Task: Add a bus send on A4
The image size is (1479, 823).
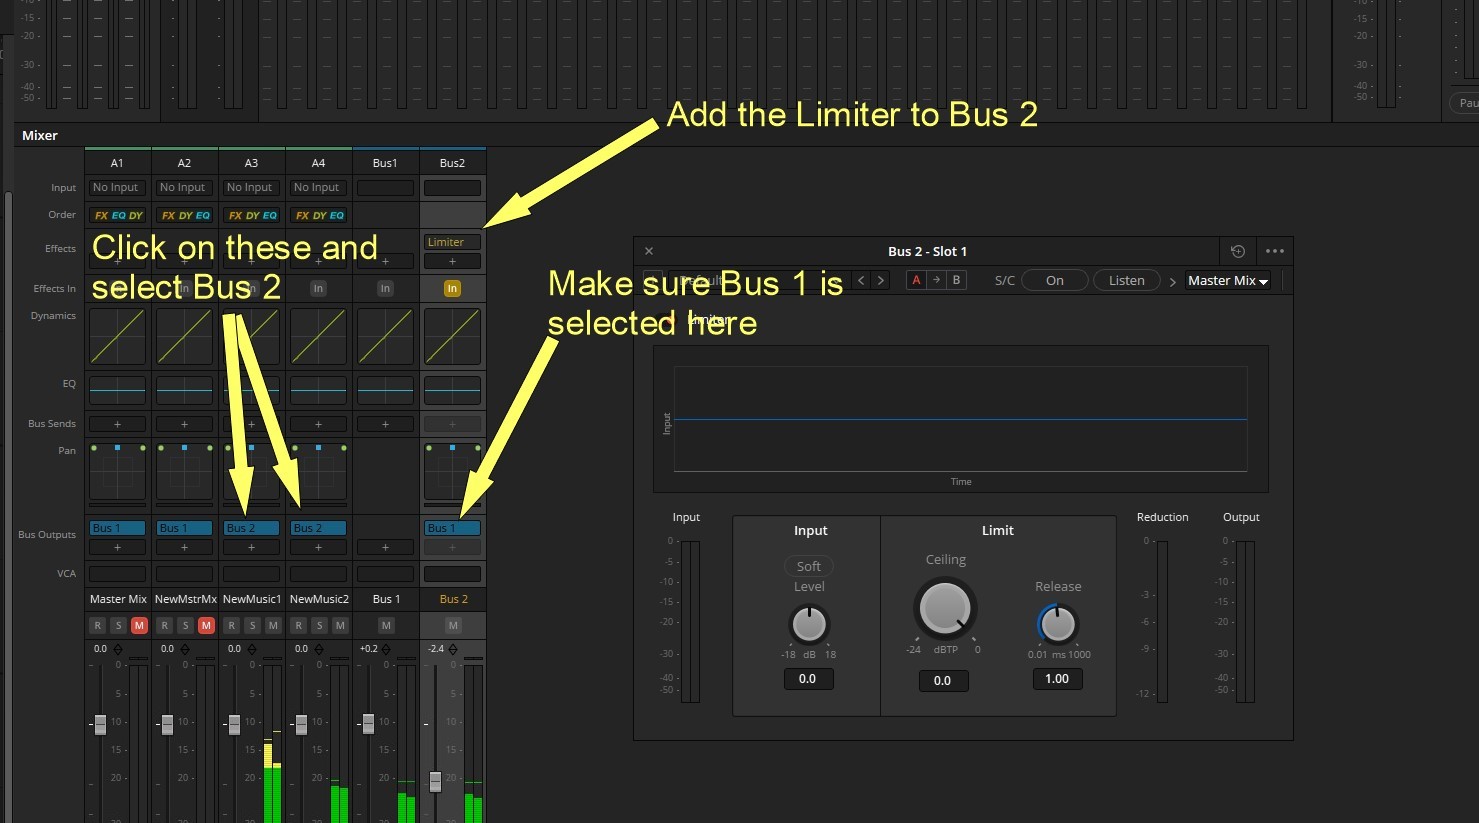Action: coord(318,424)
